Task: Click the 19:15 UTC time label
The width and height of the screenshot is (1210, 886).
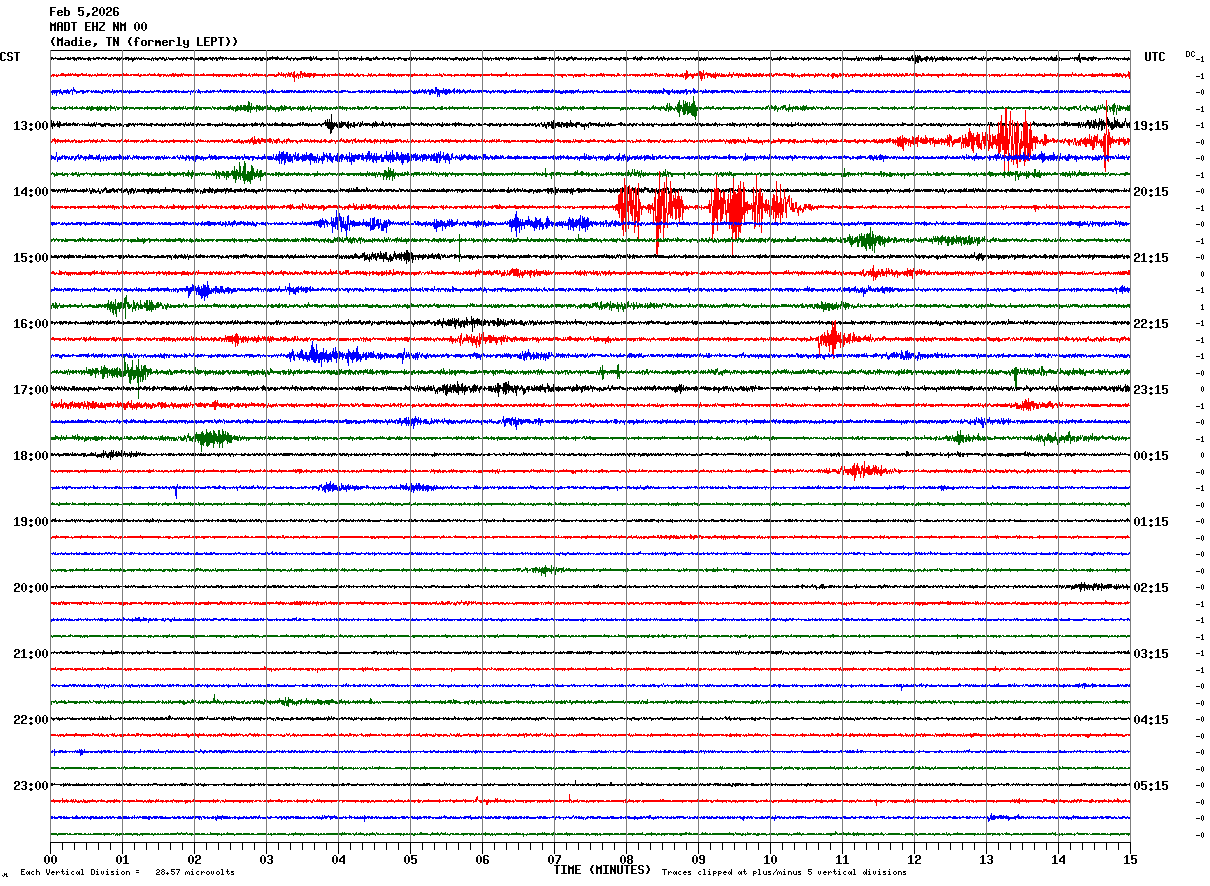Action: [x=1151, y=126]
